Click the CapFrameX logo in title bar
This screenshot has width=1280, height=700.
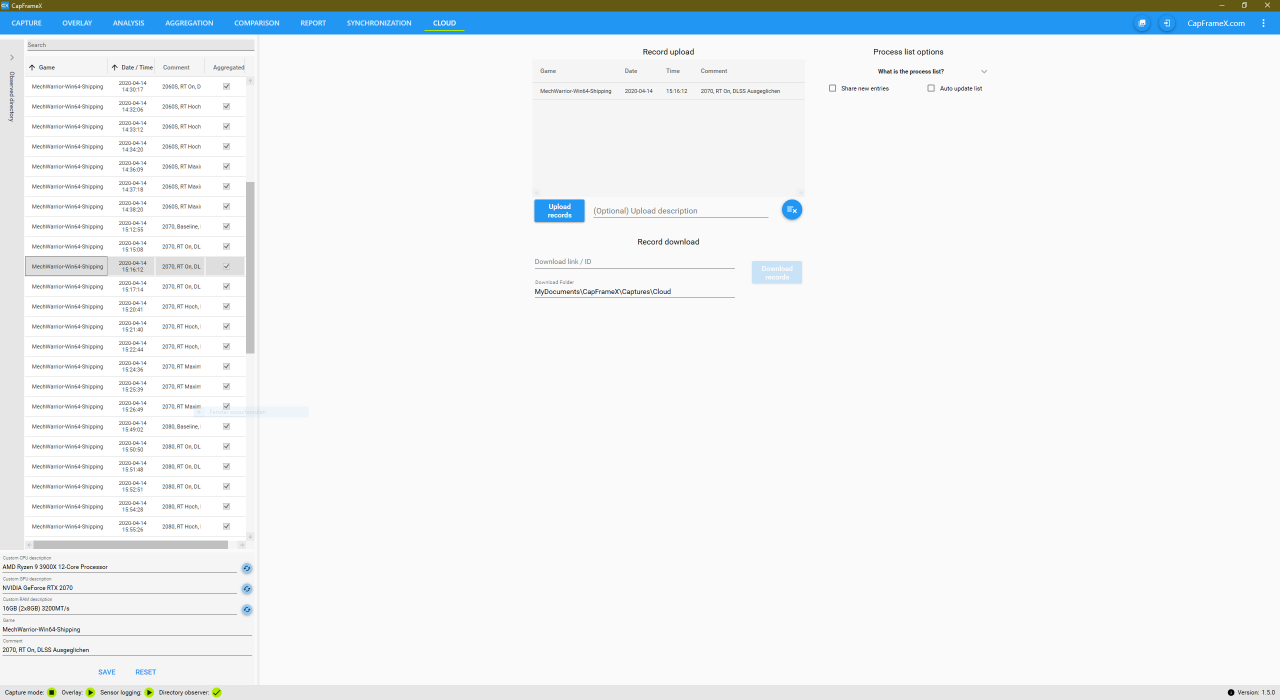[5, 5]
